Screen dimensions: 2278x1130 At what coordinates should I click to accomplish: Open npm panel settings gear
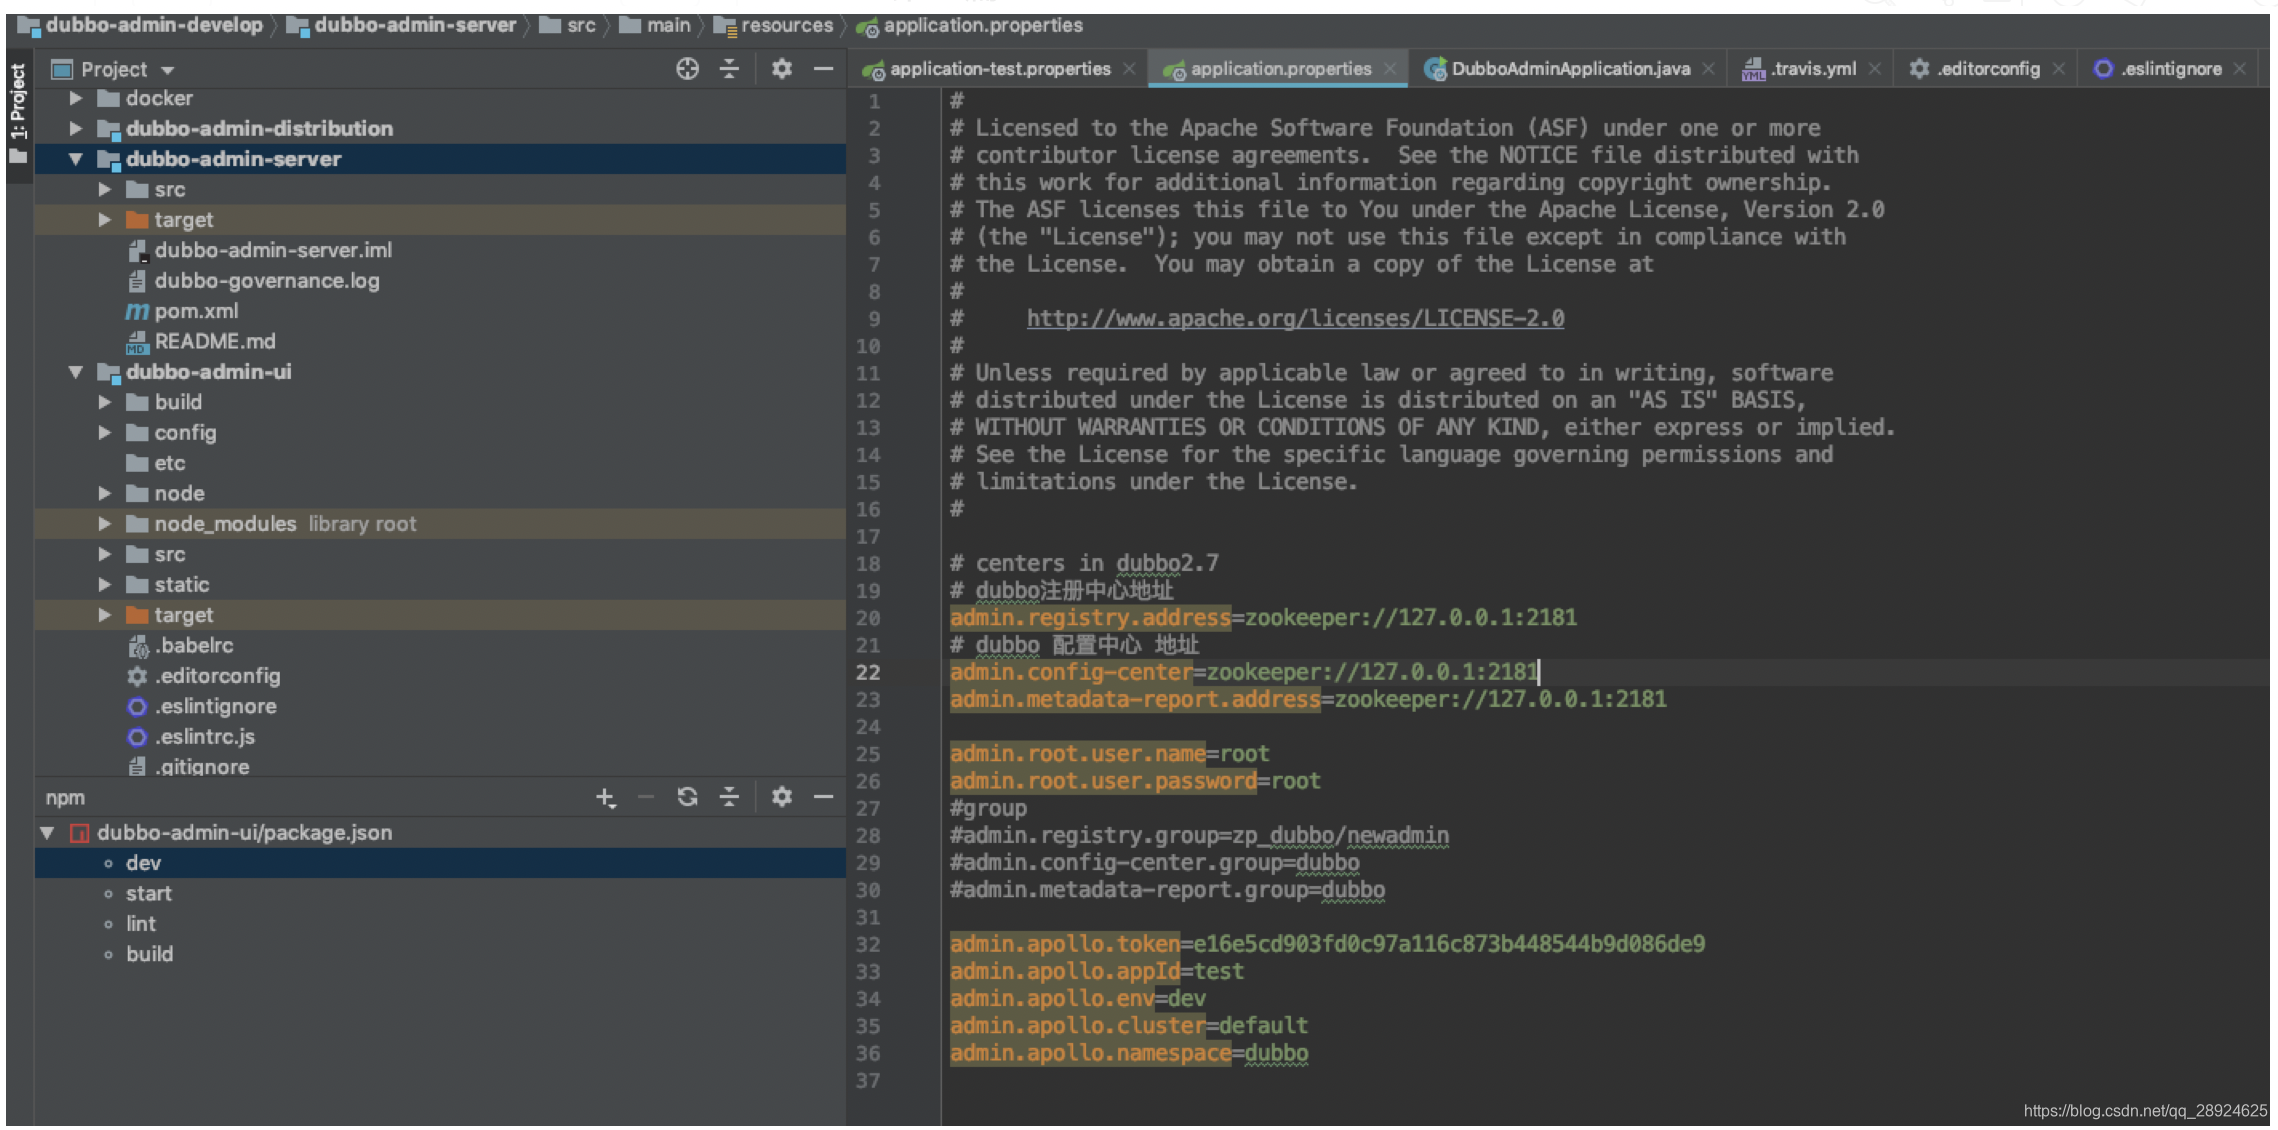tap(782, 797)
